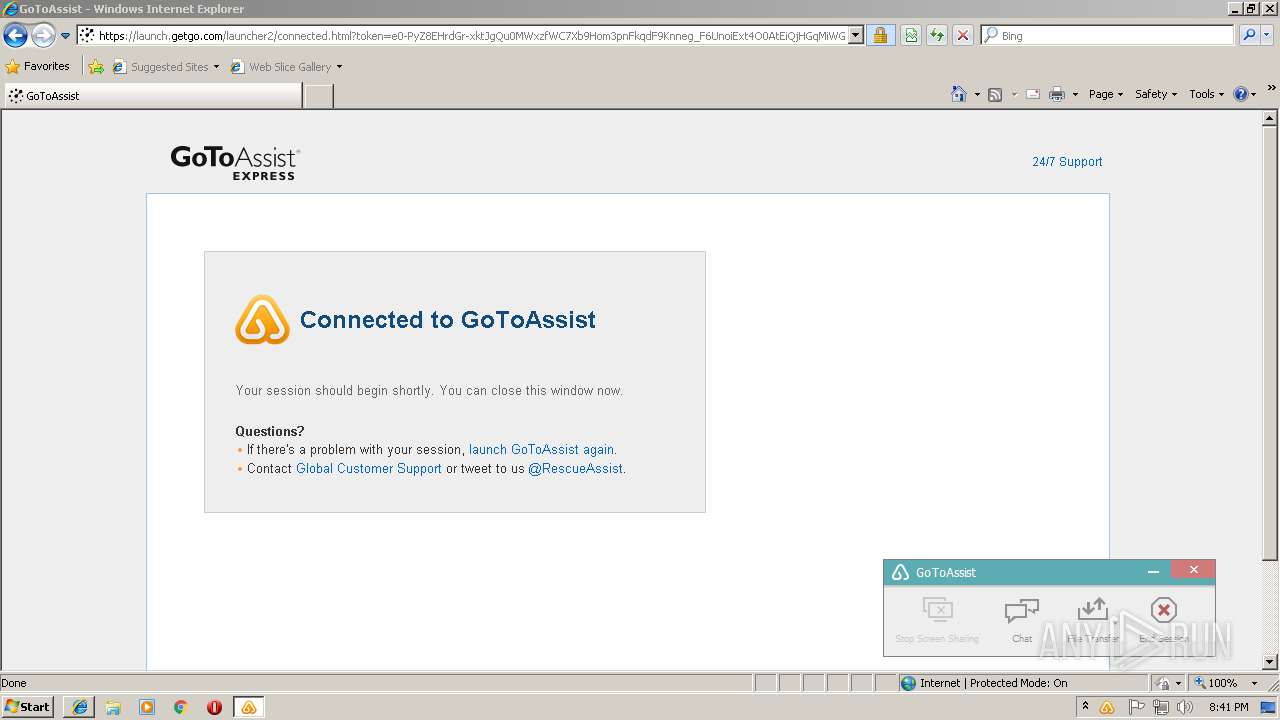Click the clock showing 8:41 PM
Screen dimensions: 1280x720
pyautogui.click(x=1228, y=707)
